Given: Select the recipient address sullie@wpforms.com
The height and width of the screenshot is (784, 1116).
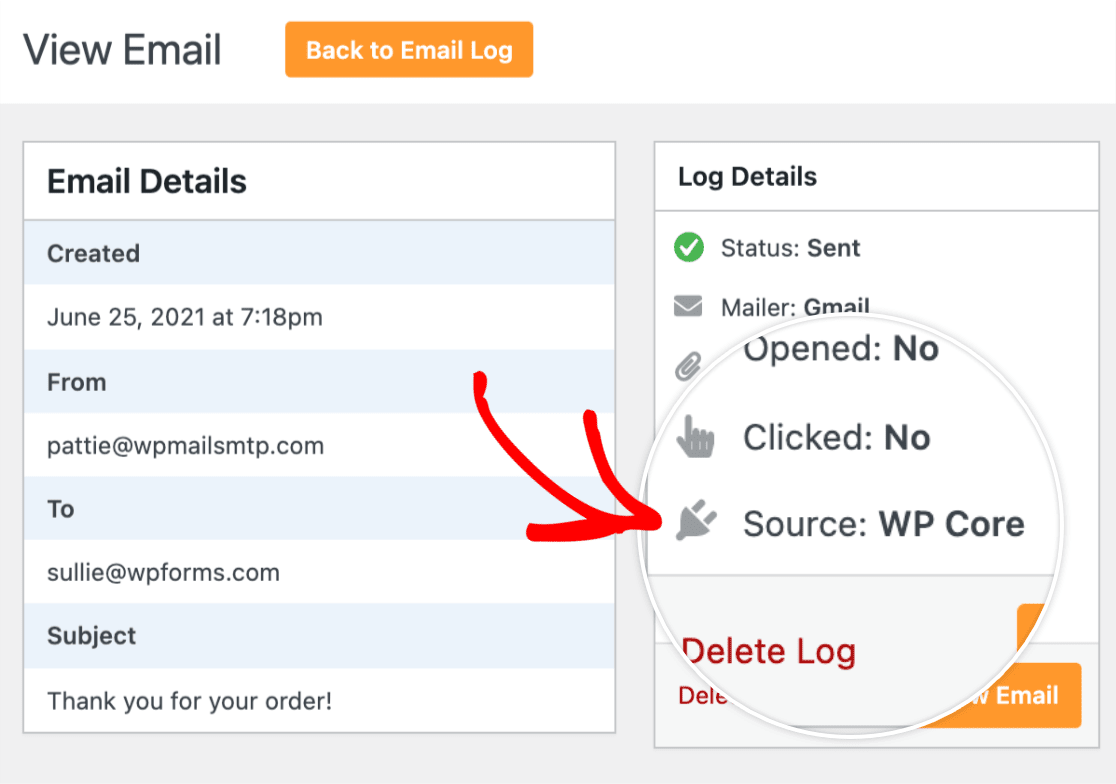Looking at the screenshot, I should point(163,572).
